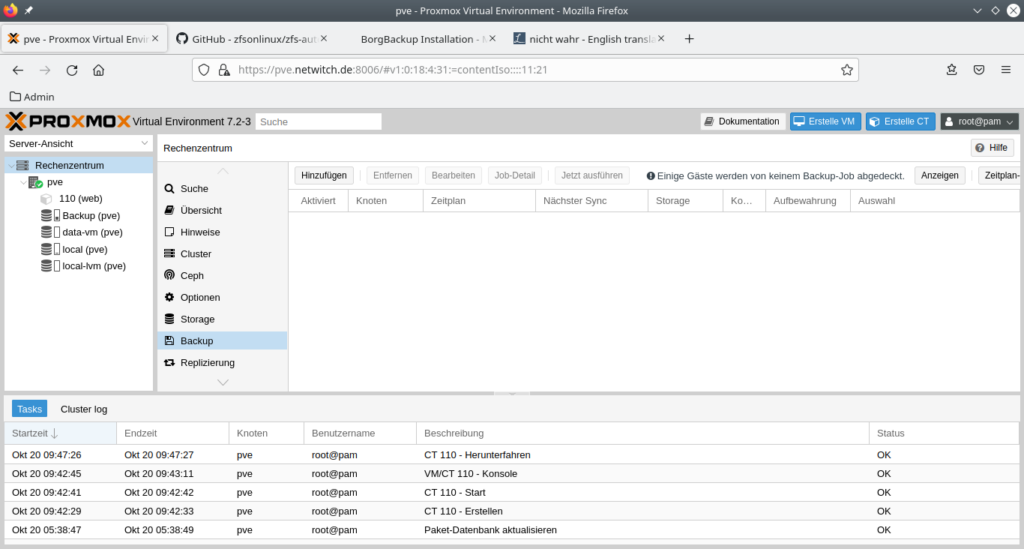Close the BorgBackup Installation tab
1024x549 pixels.
click(x=492, y=39)
